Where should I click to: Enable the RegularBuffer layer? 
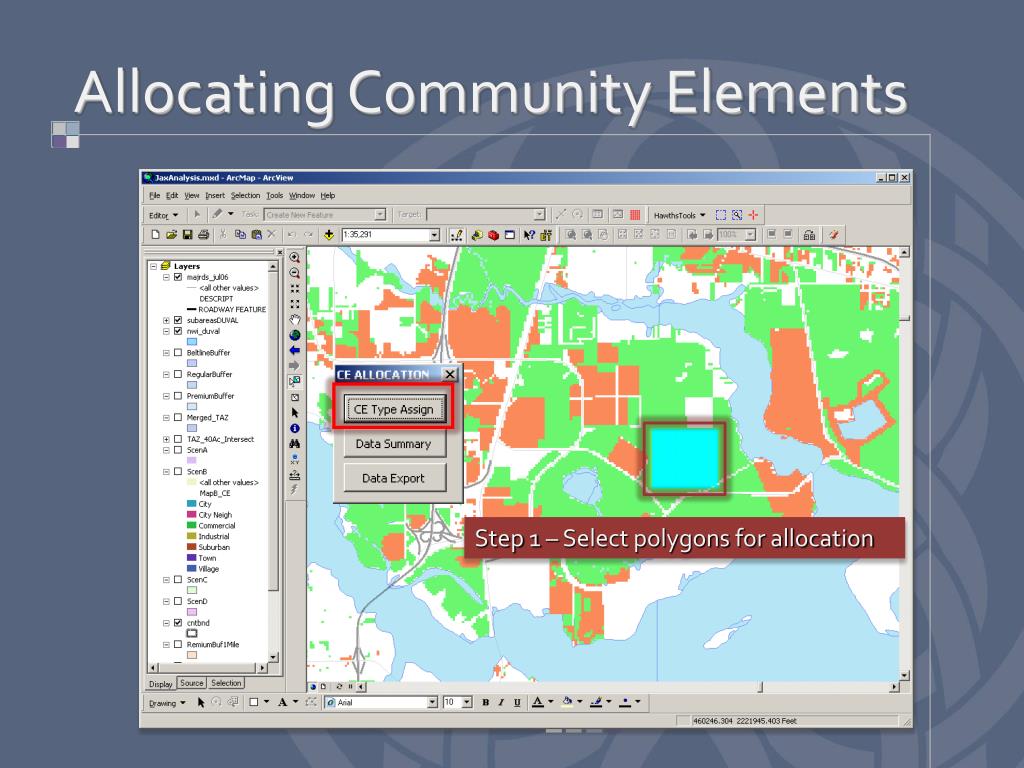pos(178,374)
